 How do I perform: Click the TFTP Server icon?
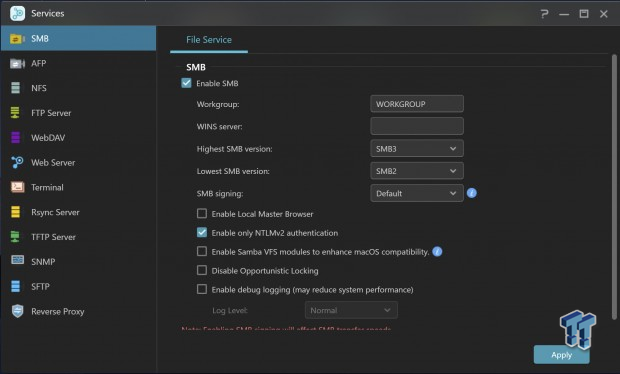coord(15,236)
